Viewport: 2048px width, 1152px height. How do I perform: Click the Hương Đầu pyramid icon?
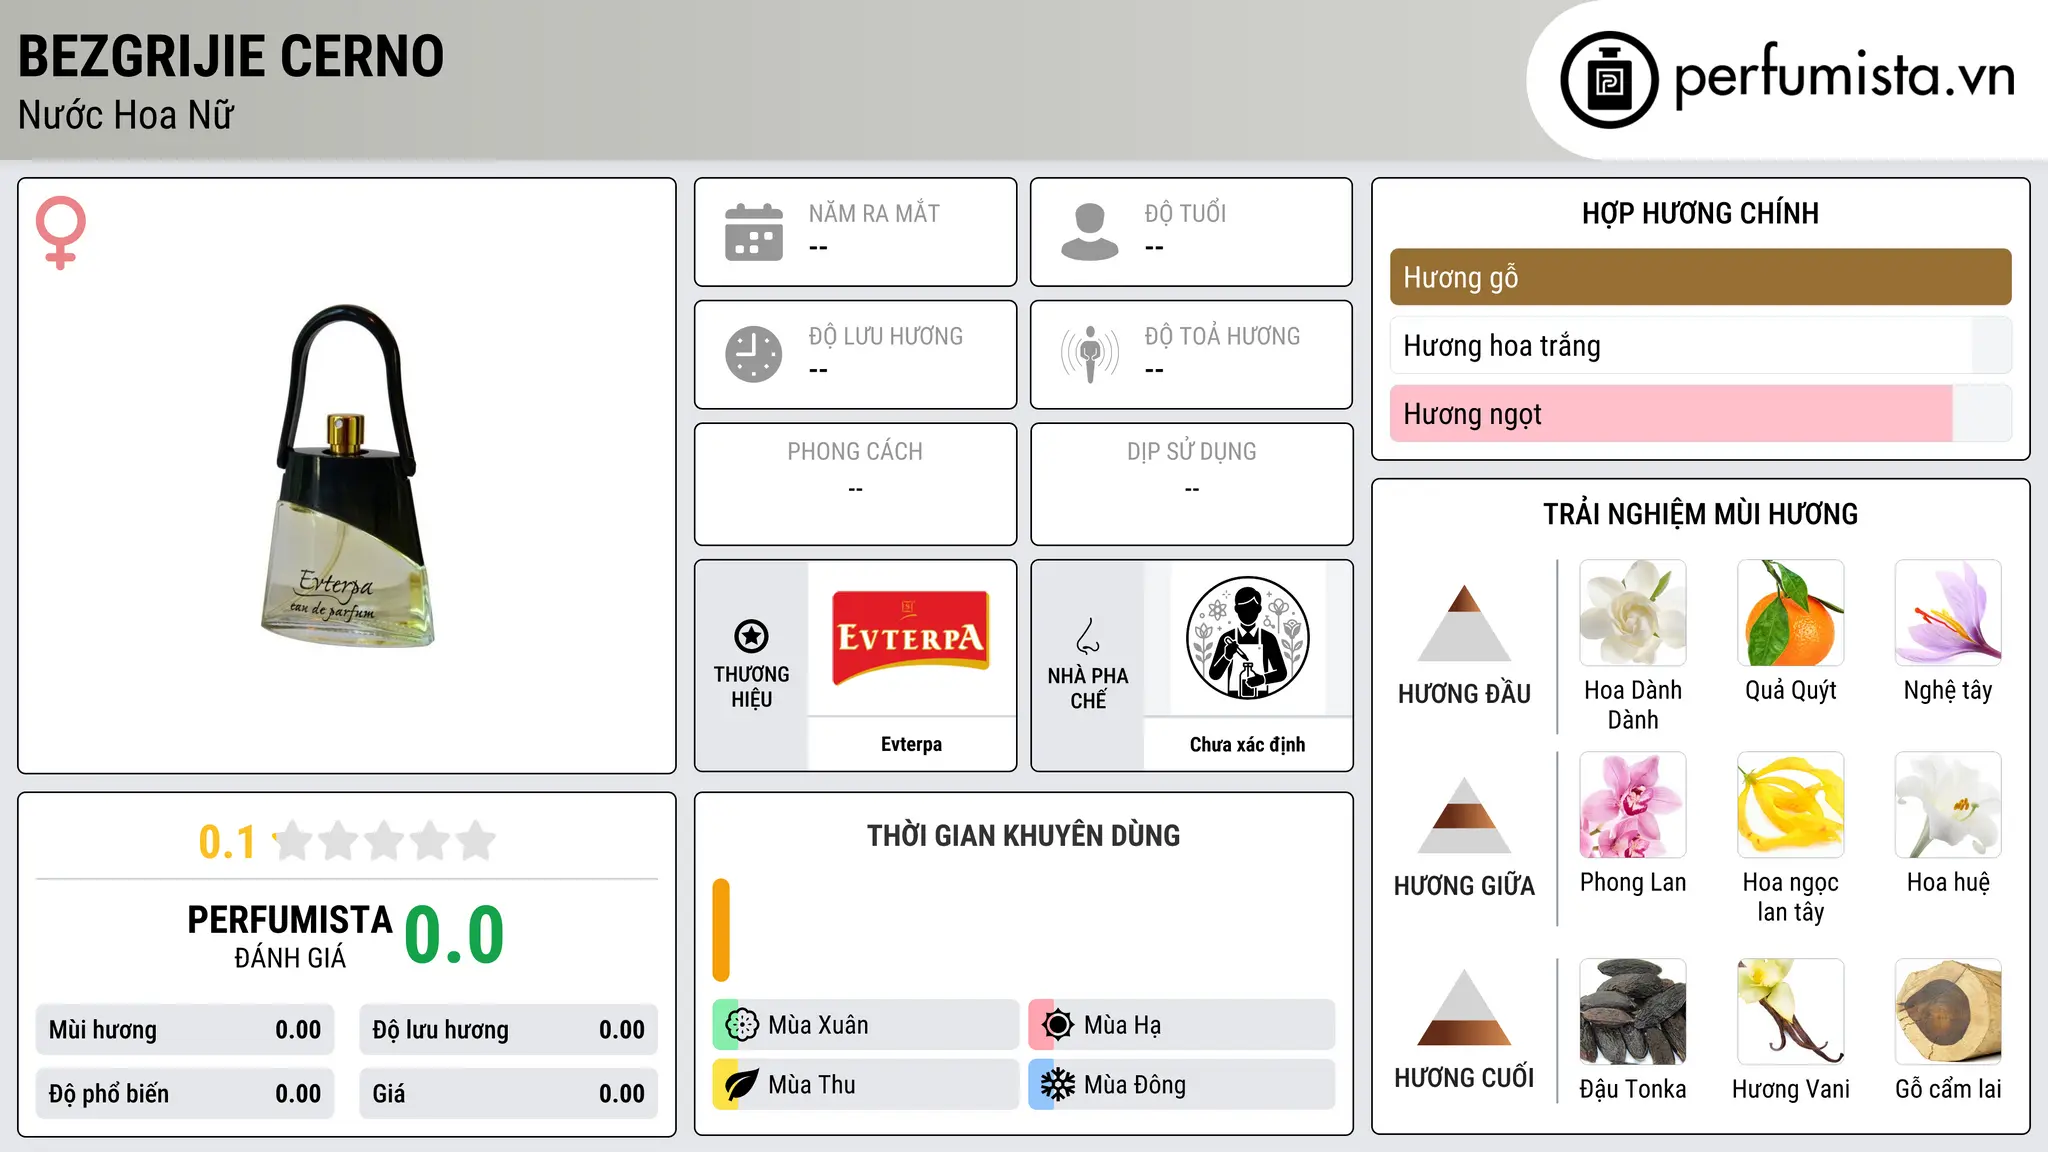[1464, 623]
